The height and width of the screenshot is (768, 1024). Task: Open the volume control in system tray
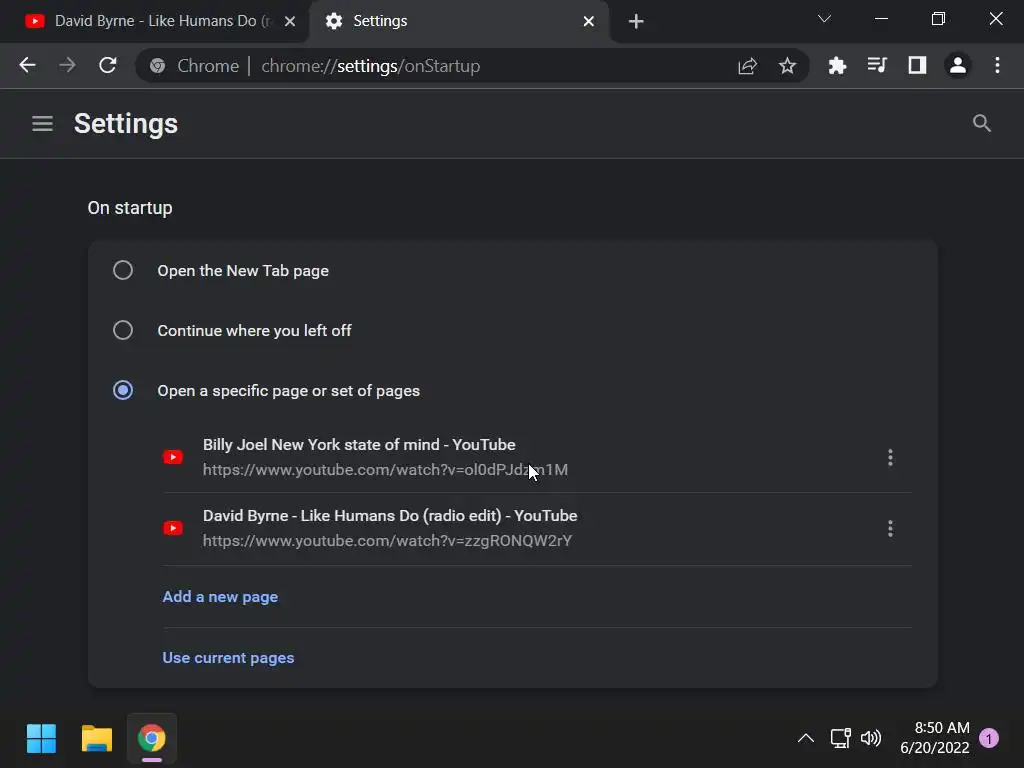[x=871, y=739]
